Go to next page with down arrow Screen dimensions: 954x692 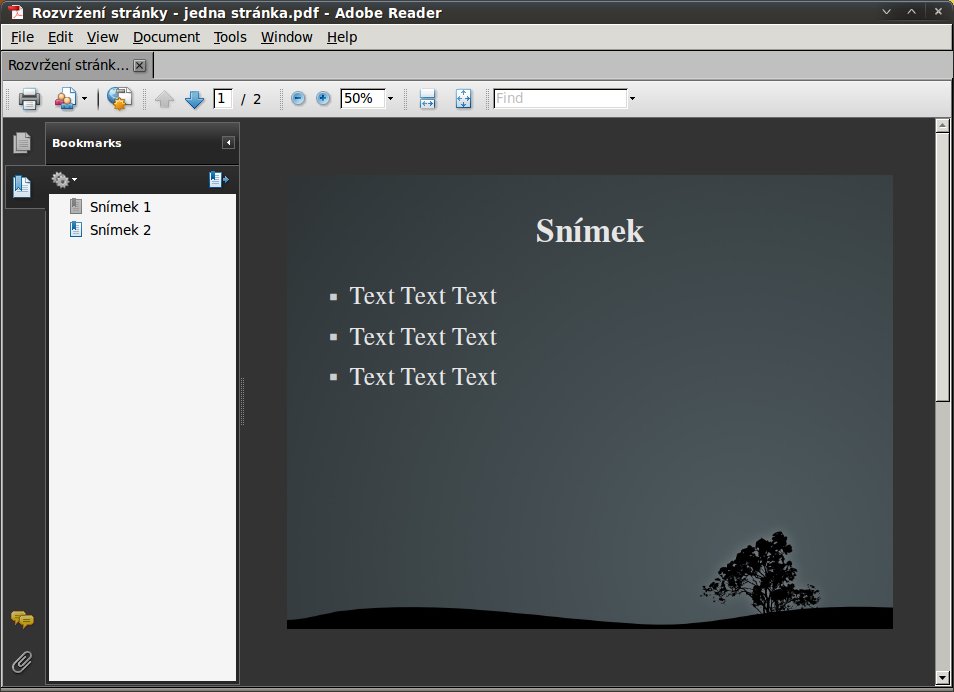[x=194, y=99]
